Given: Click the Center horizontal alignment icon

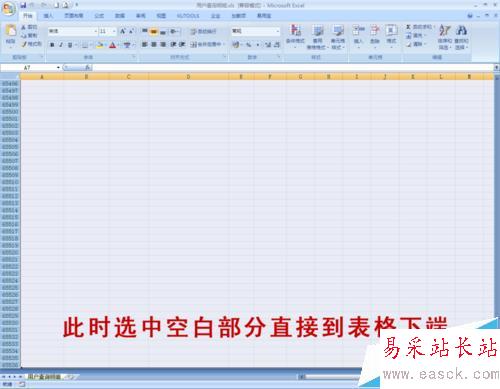Looking at the screenshot, I should pos(154,44).
